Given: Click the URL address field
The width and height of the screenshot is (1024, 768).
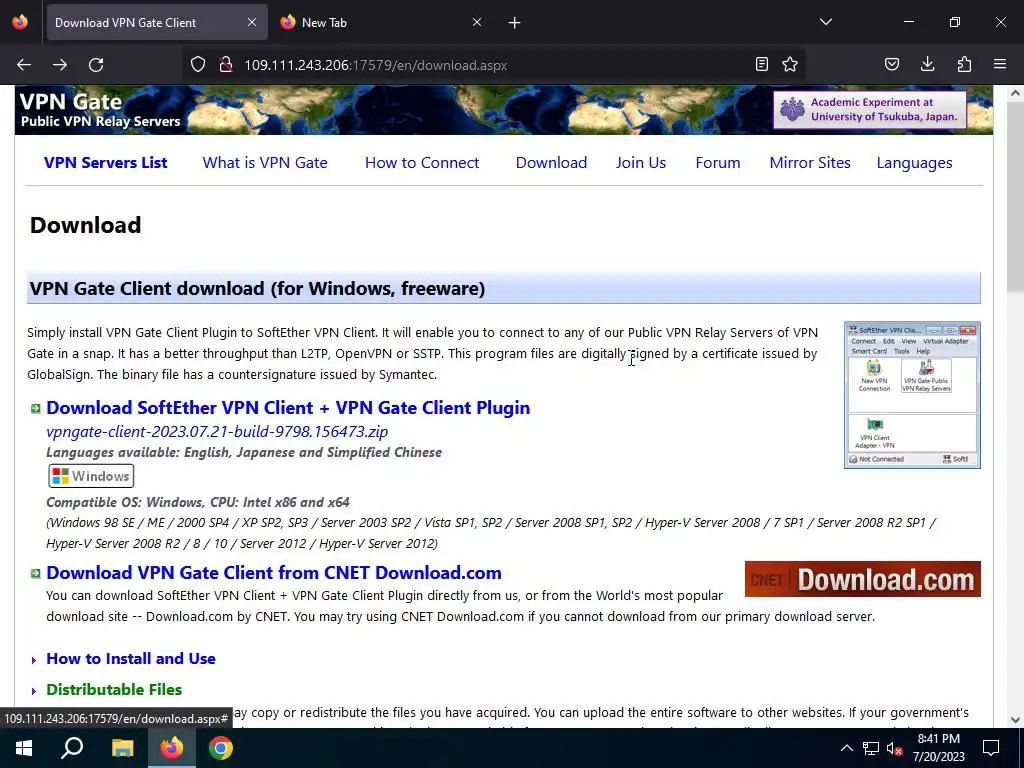Looking at the screenshot, I should [x=496, y=65].
